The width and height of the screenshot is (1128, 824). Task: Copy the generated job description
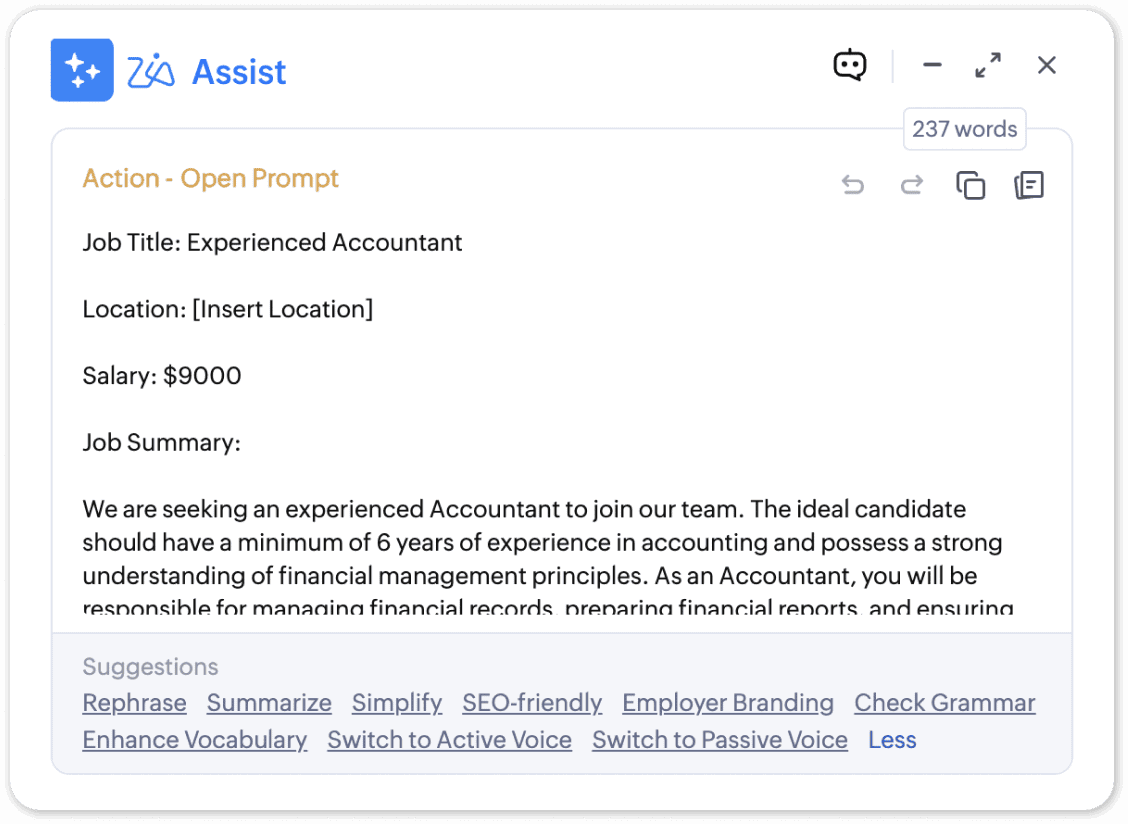(x=969, y=185)
